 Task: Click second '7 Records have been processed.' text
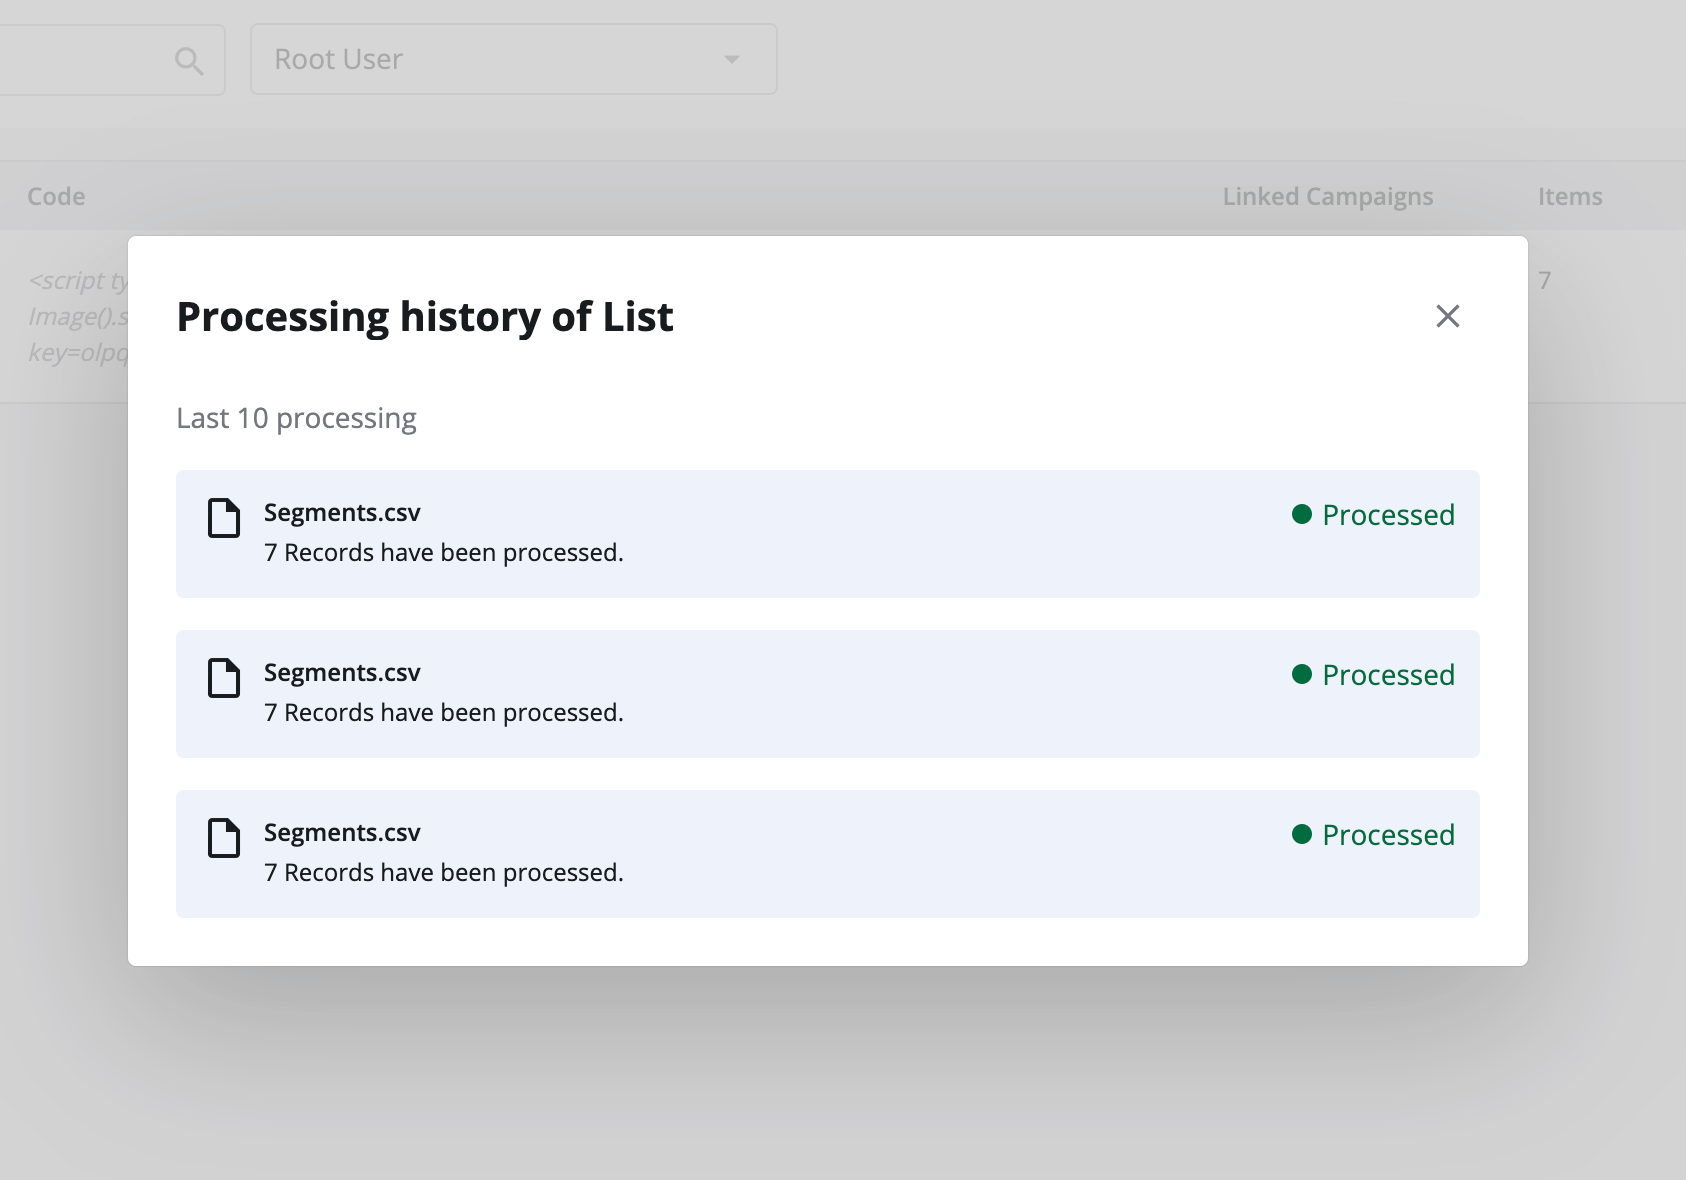(444, 713)
